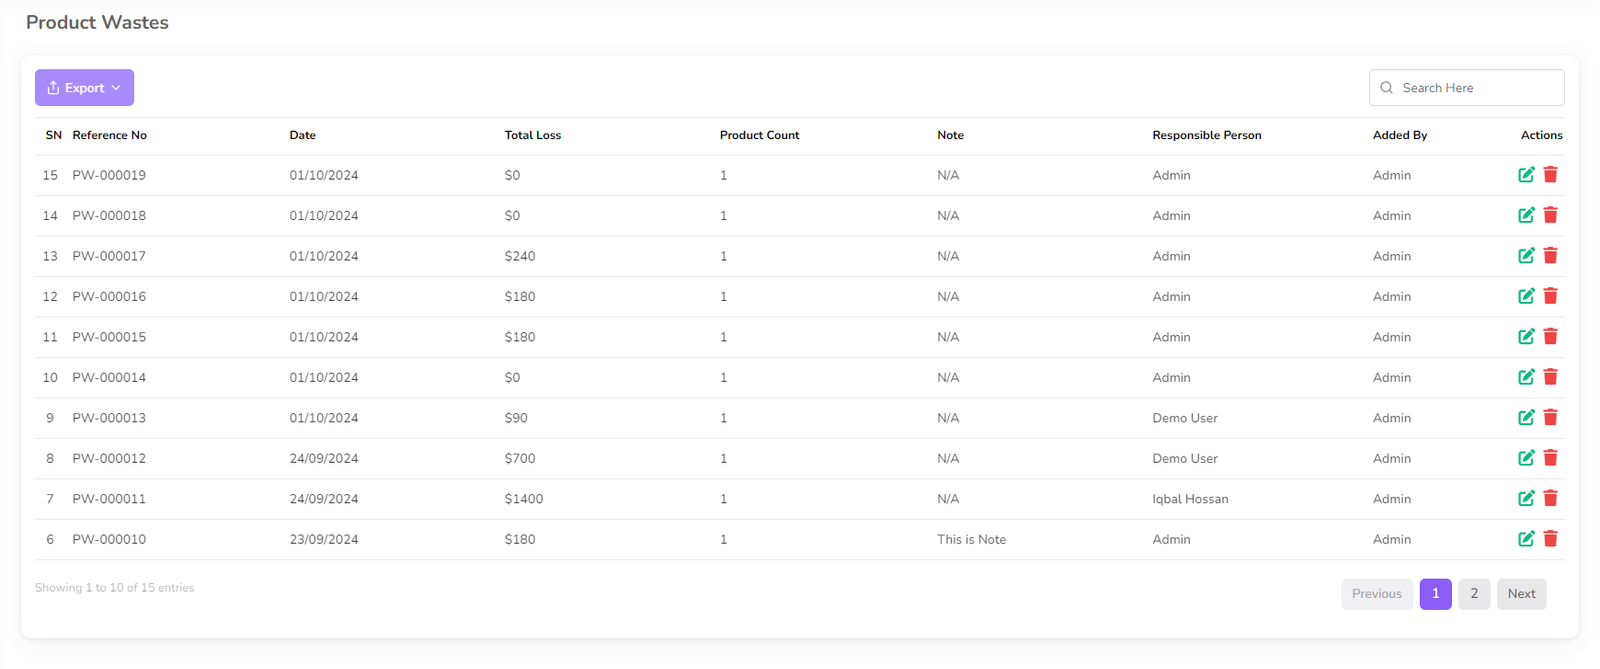Viewport: 1600px width, 669px height.
Task: Sort by the Date column header
Action: pos(303,135)
